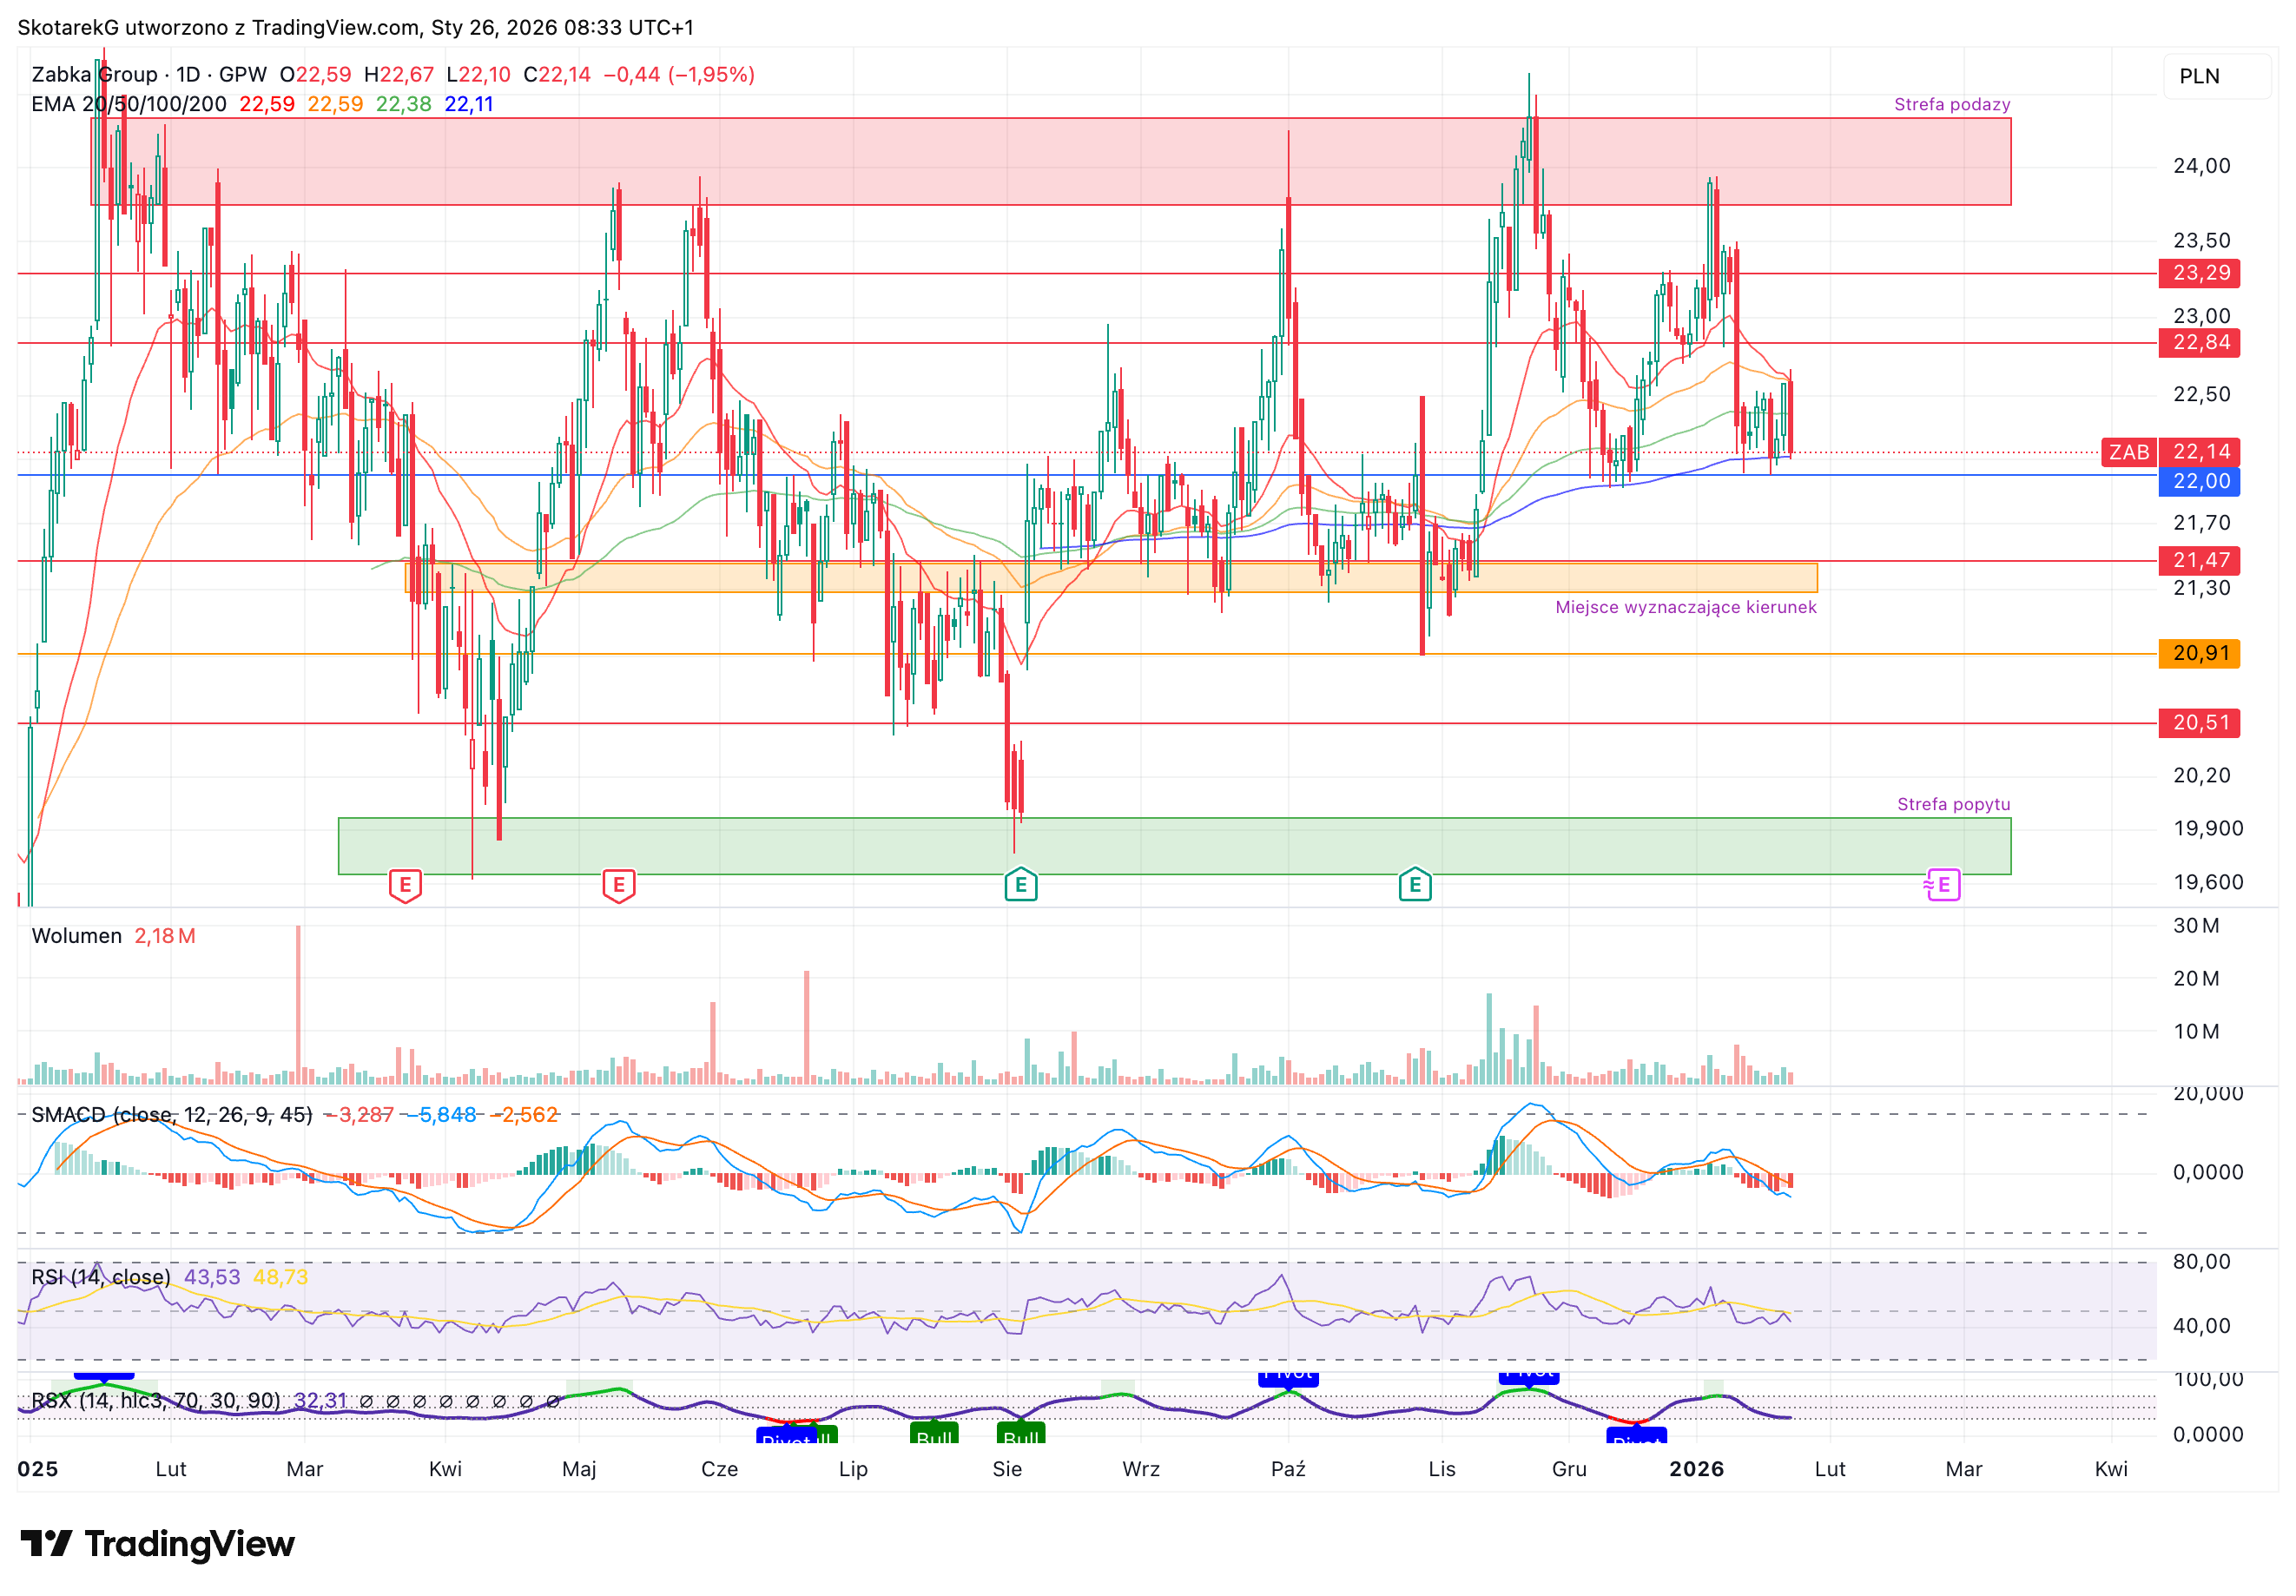Click the red earnings marker near Kwi
2296x1596 pixels.
pos(405,886)
